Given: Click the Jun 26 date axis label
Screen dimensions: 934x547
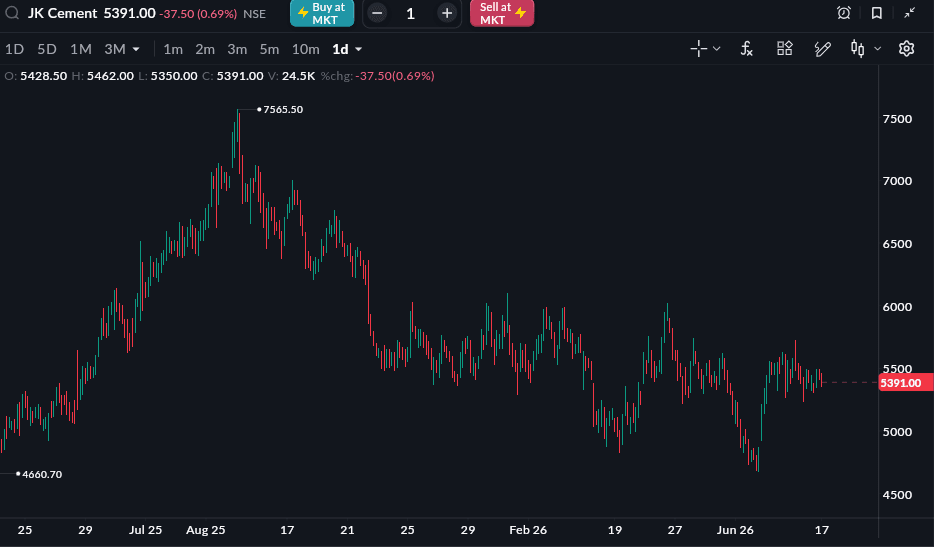Looking at the screenshot, I should pos(735,530).
